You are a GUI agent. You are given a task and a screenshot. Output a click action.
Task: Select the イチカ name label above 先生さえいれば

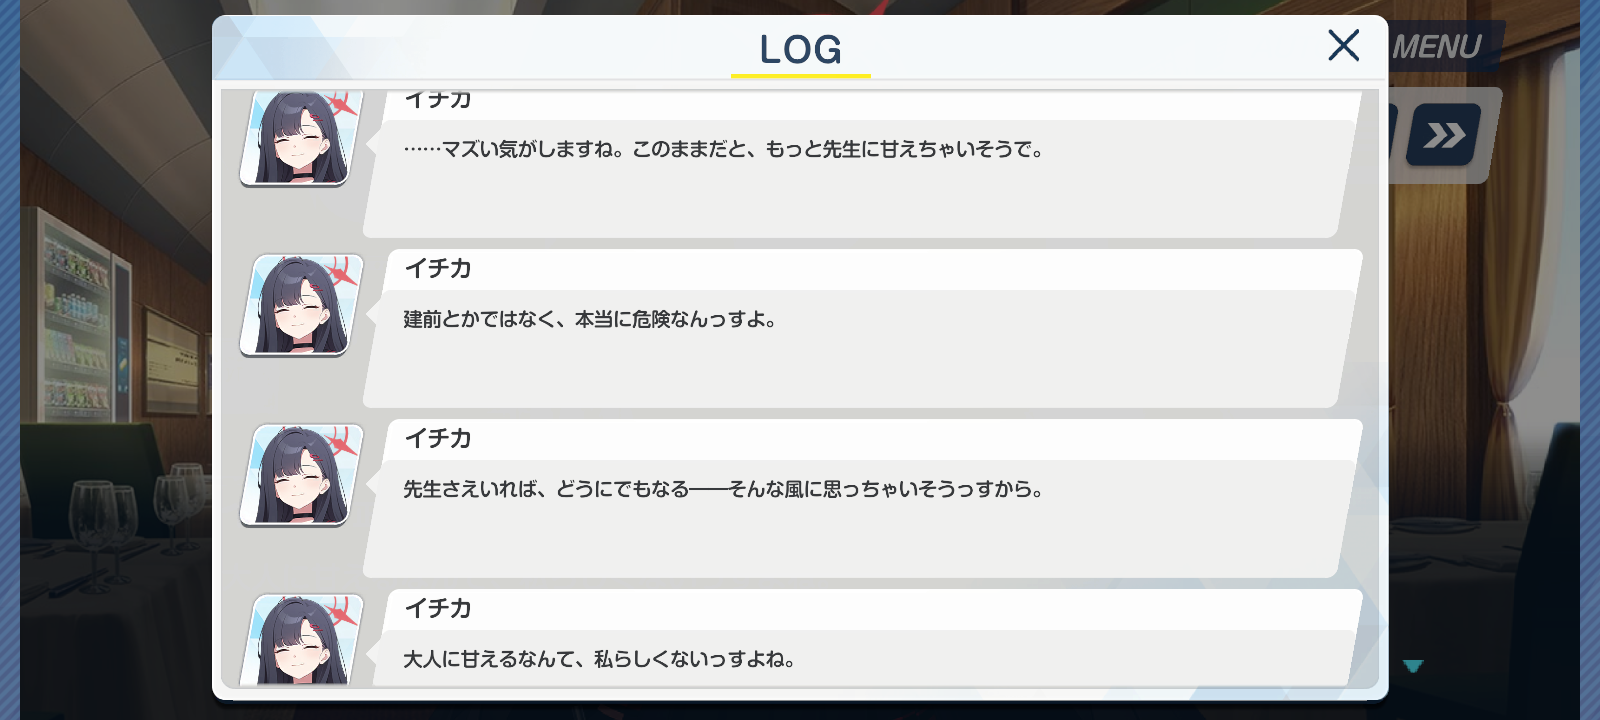coord(438,438)
